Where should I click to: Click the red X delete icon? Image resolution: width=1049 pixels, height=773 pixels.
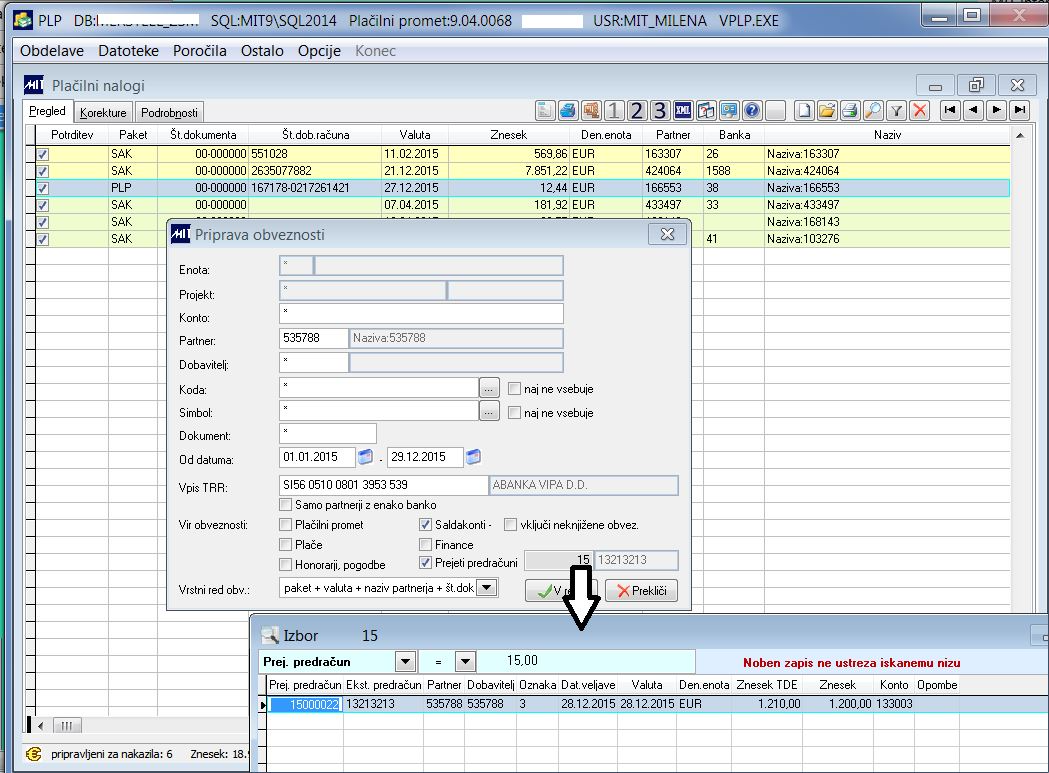click(919, 111)
